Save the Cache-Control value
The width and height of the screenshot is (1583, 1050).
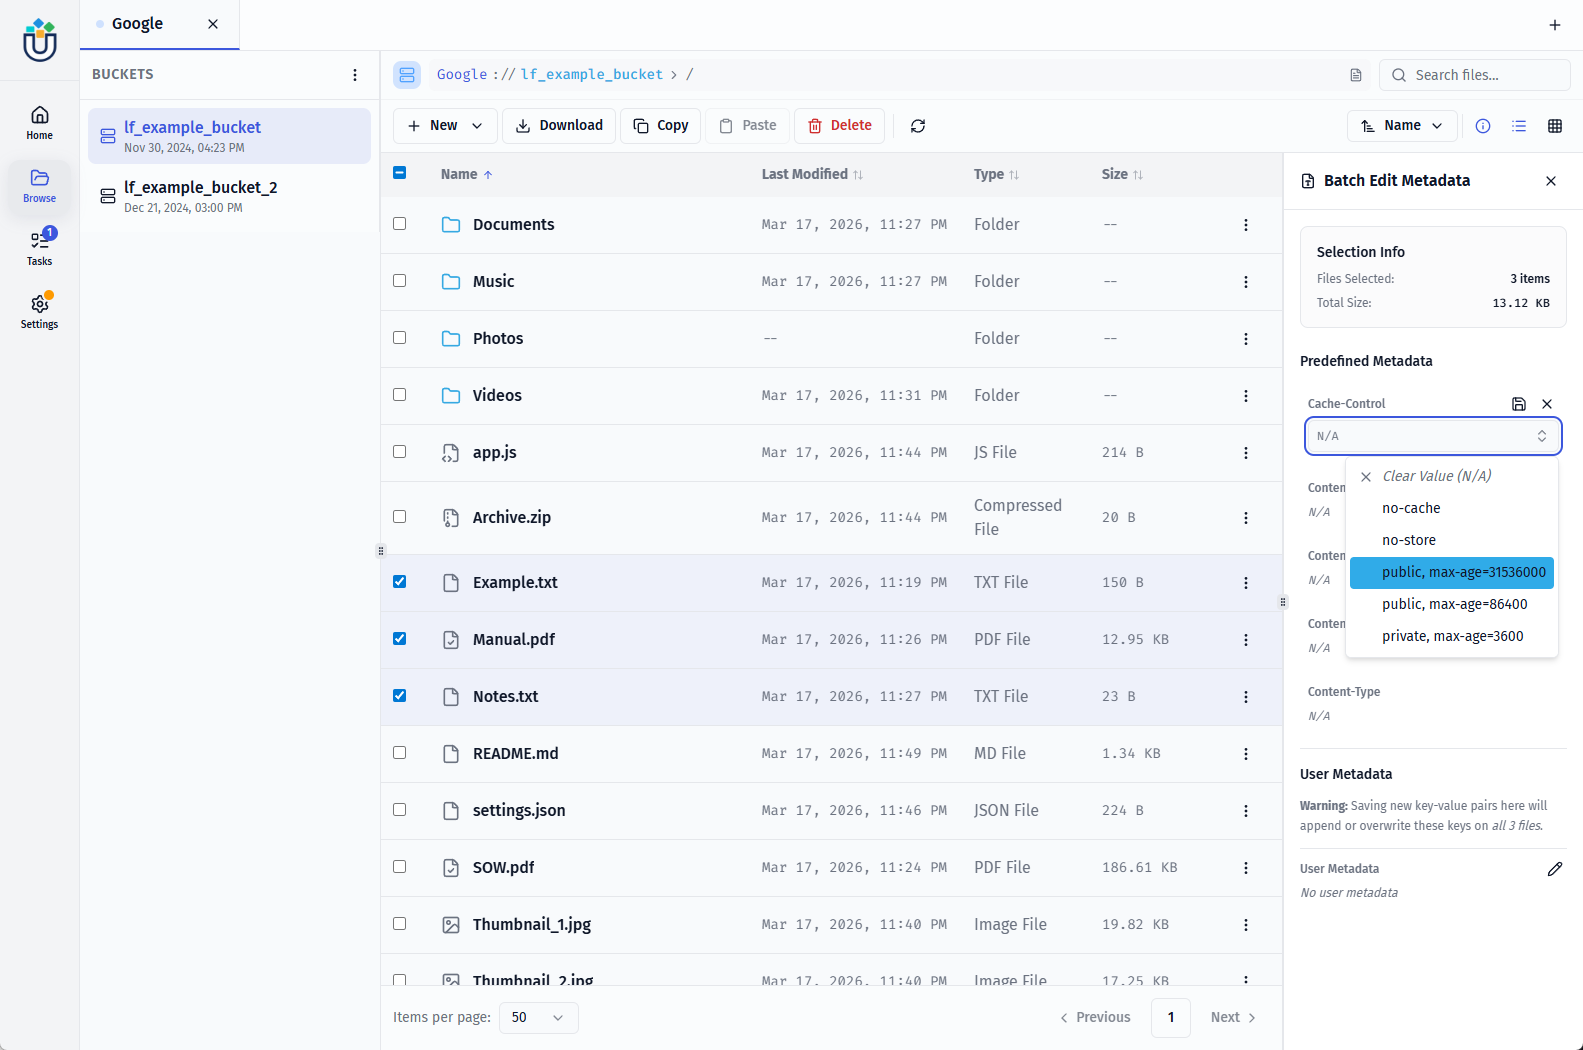1519,404
